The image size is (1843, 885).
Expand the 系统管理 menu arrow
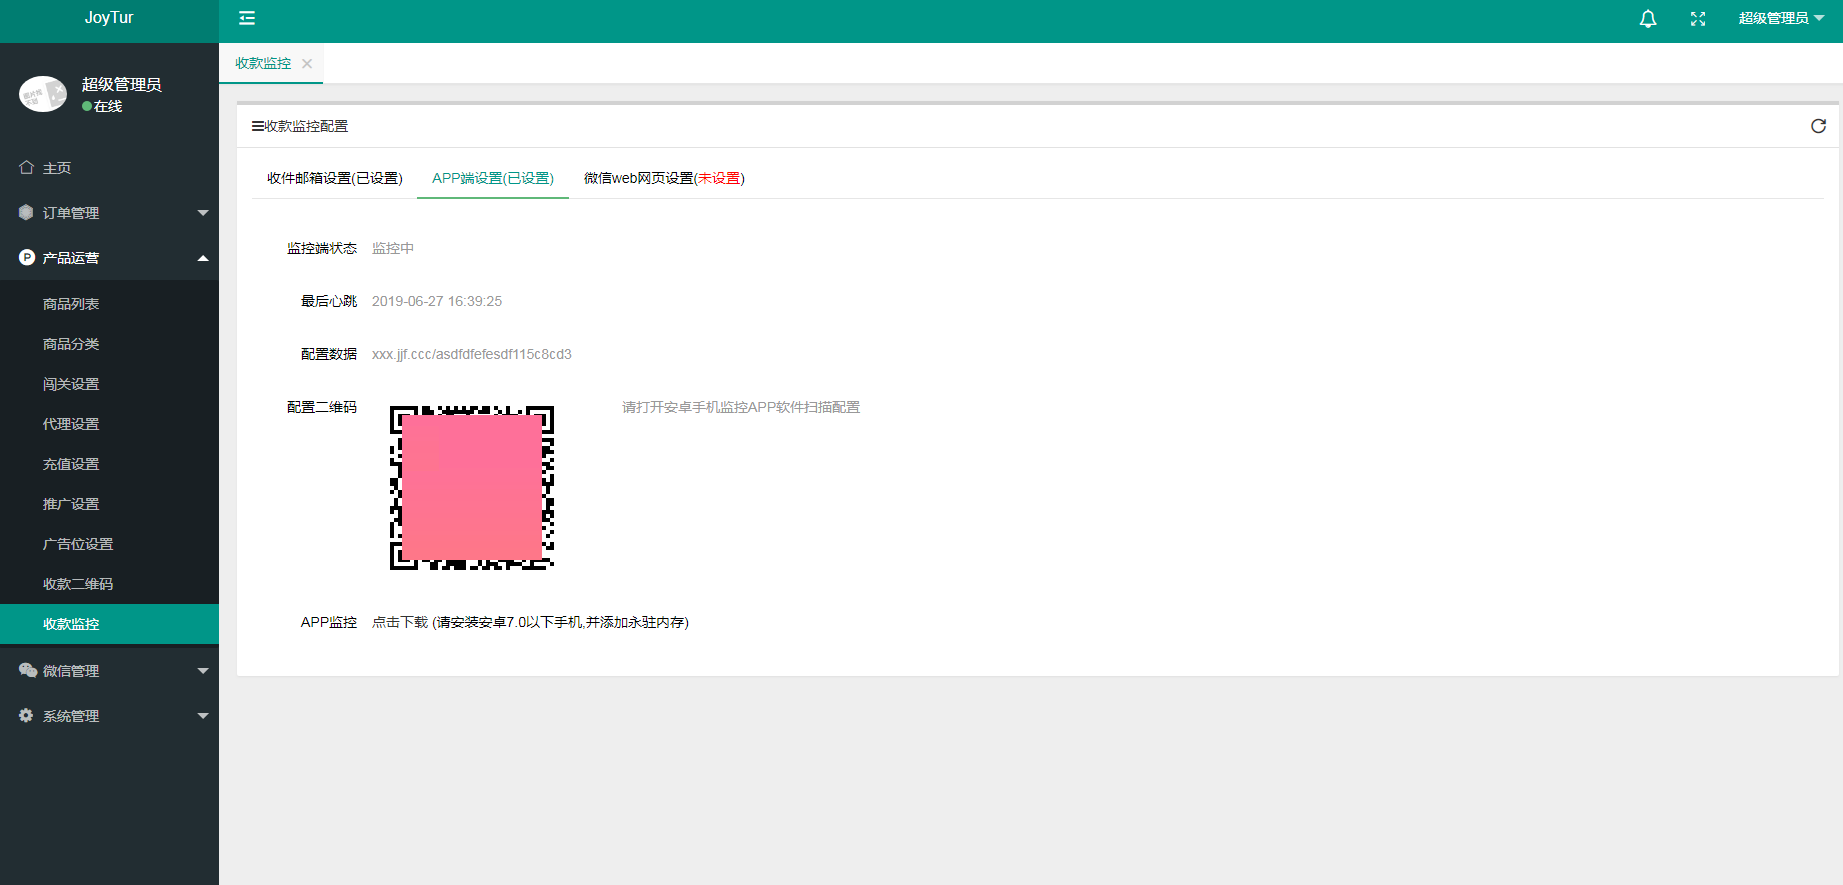coord(203,716)
